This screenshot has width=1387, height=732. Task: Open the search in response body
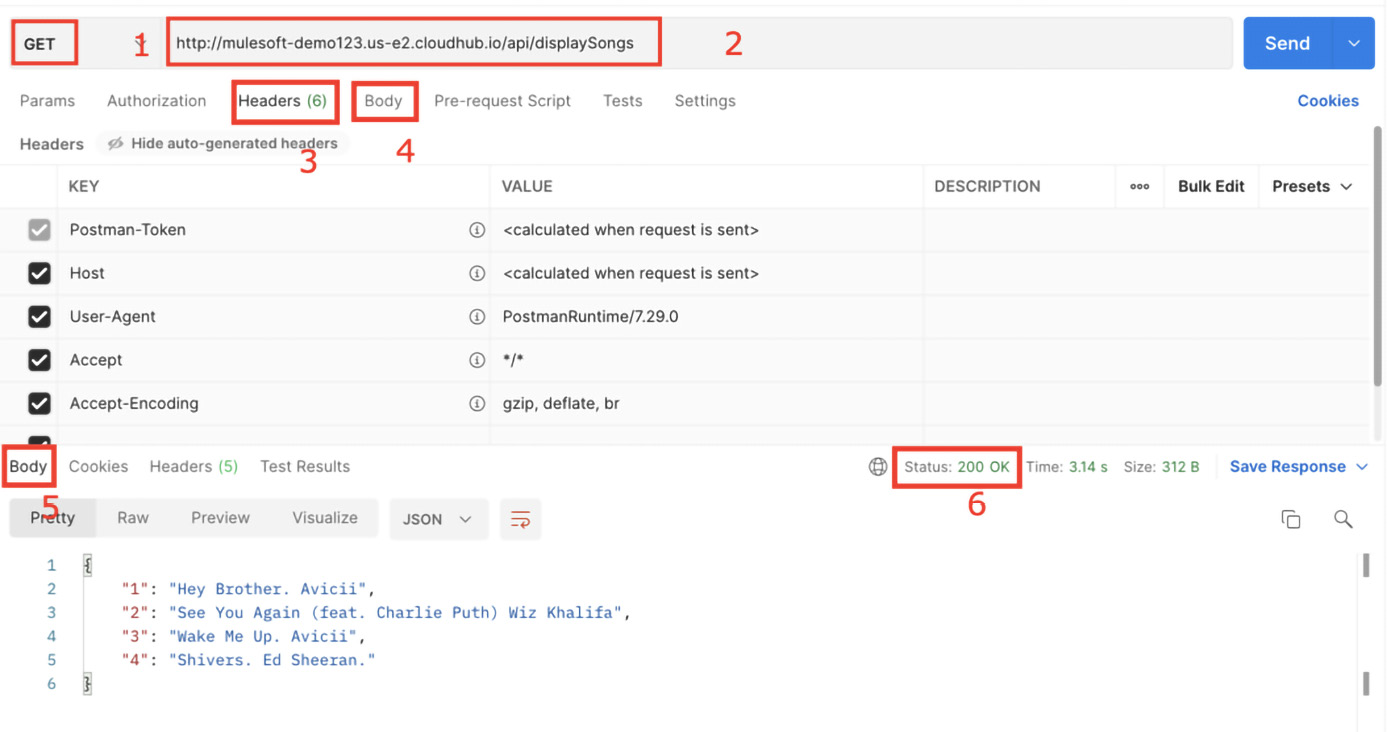(1344, 519)
